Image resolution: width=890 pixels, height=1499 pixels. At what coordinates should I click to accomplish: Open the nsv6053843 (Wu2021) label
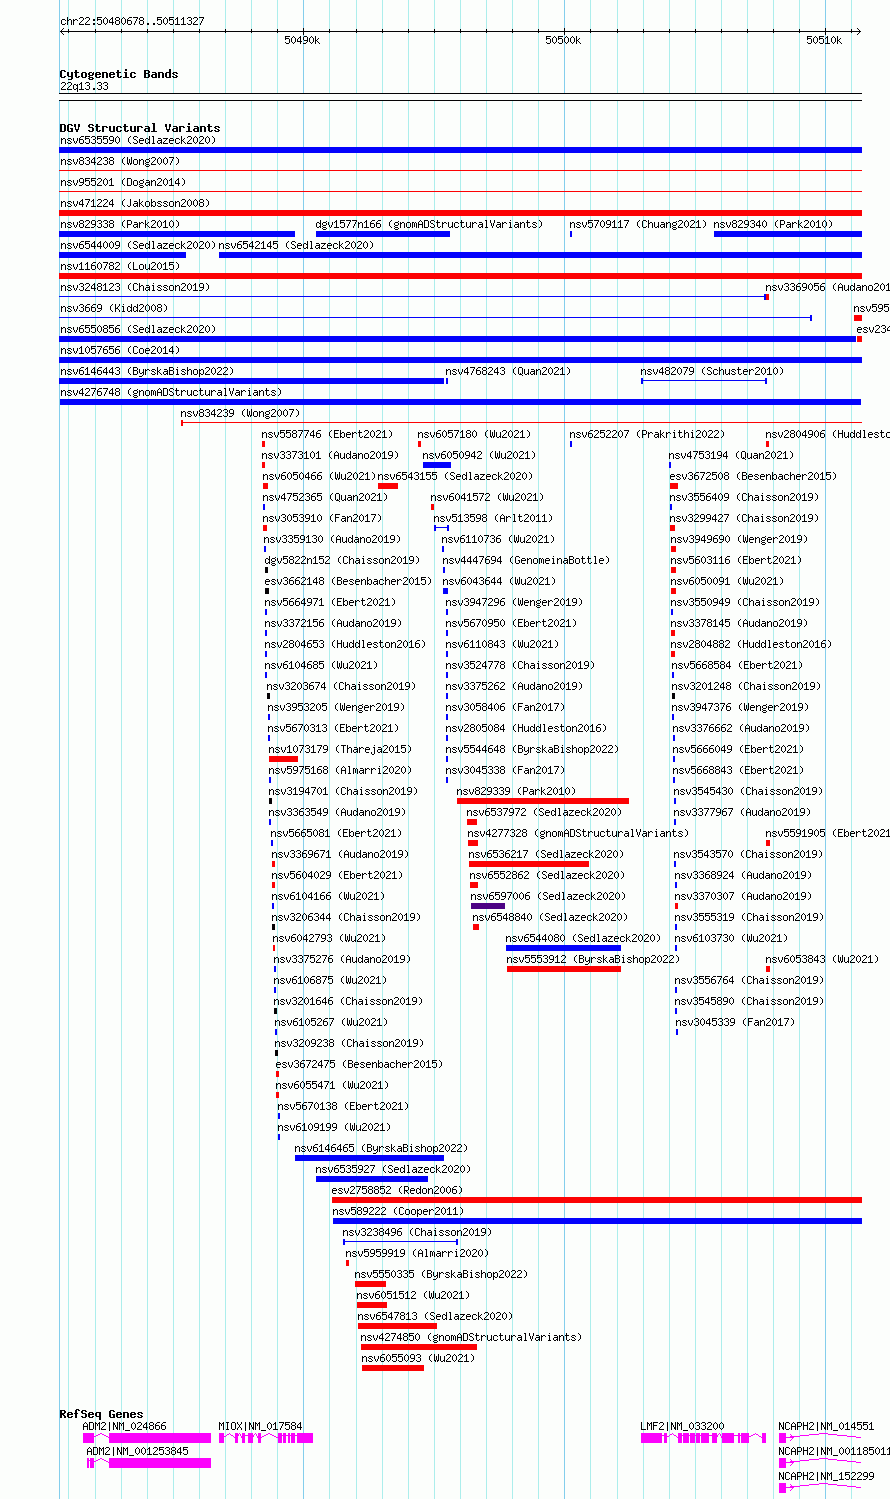pyautogui.click(x=822, y=959)
